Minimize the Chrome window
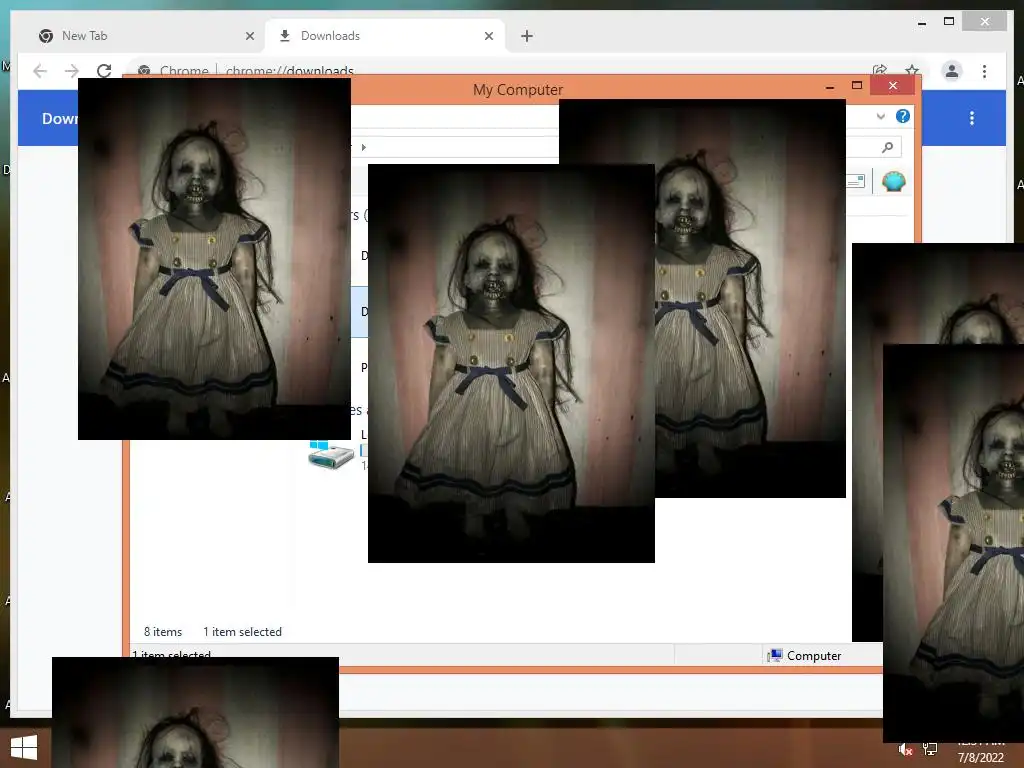Viewport: 1024px width, 768px height. coord(921,23)
